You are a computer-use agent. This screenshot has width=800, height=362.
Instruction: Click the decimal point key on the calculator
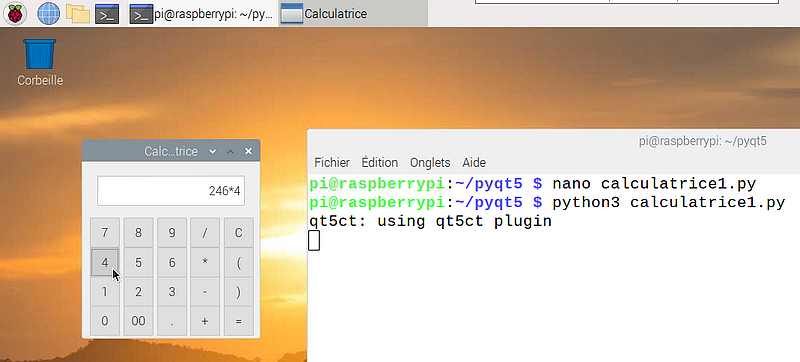point(172,321)
